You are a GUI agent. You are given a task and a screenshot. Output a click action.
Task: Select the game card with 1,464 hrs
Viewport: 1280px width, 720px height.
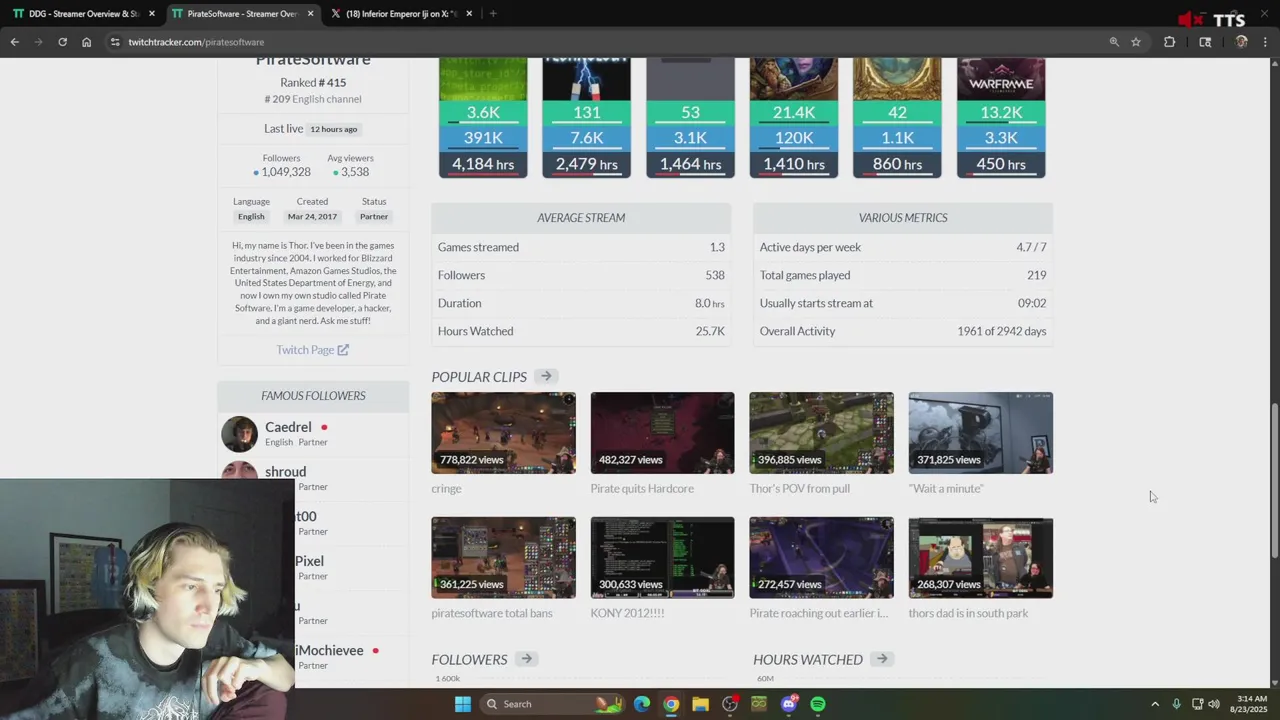pos(690,118)
